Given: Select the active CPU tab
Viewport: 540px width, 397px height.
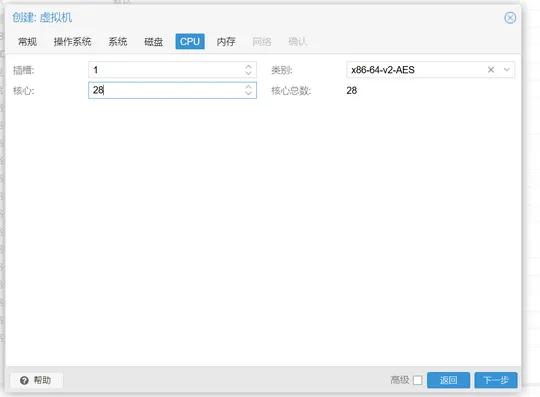Looking at the screenshot, I should pos(190,42).
